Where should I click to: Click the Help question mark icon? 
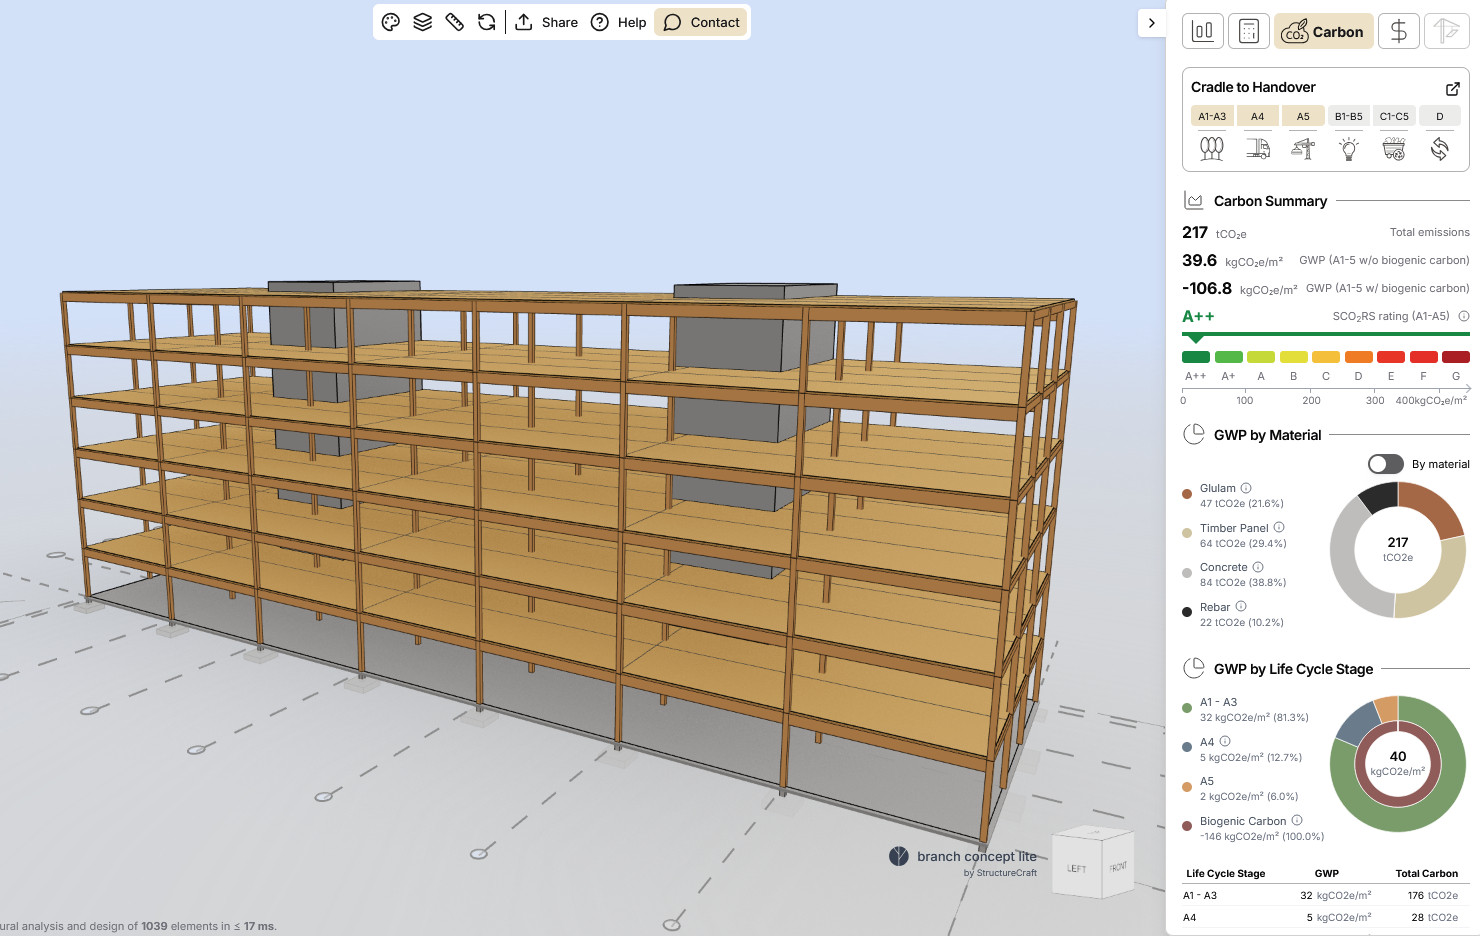pos(600,22)
